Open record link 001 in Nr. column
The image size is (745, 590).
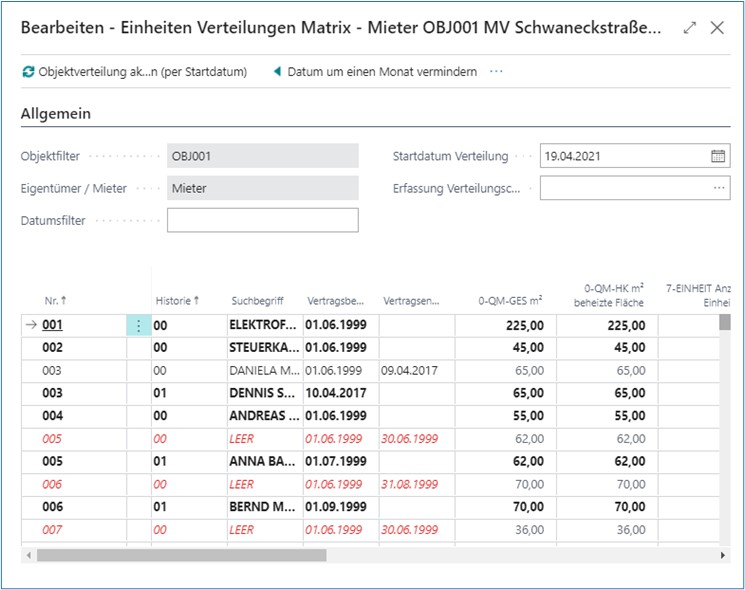click(x=52, y=325)
